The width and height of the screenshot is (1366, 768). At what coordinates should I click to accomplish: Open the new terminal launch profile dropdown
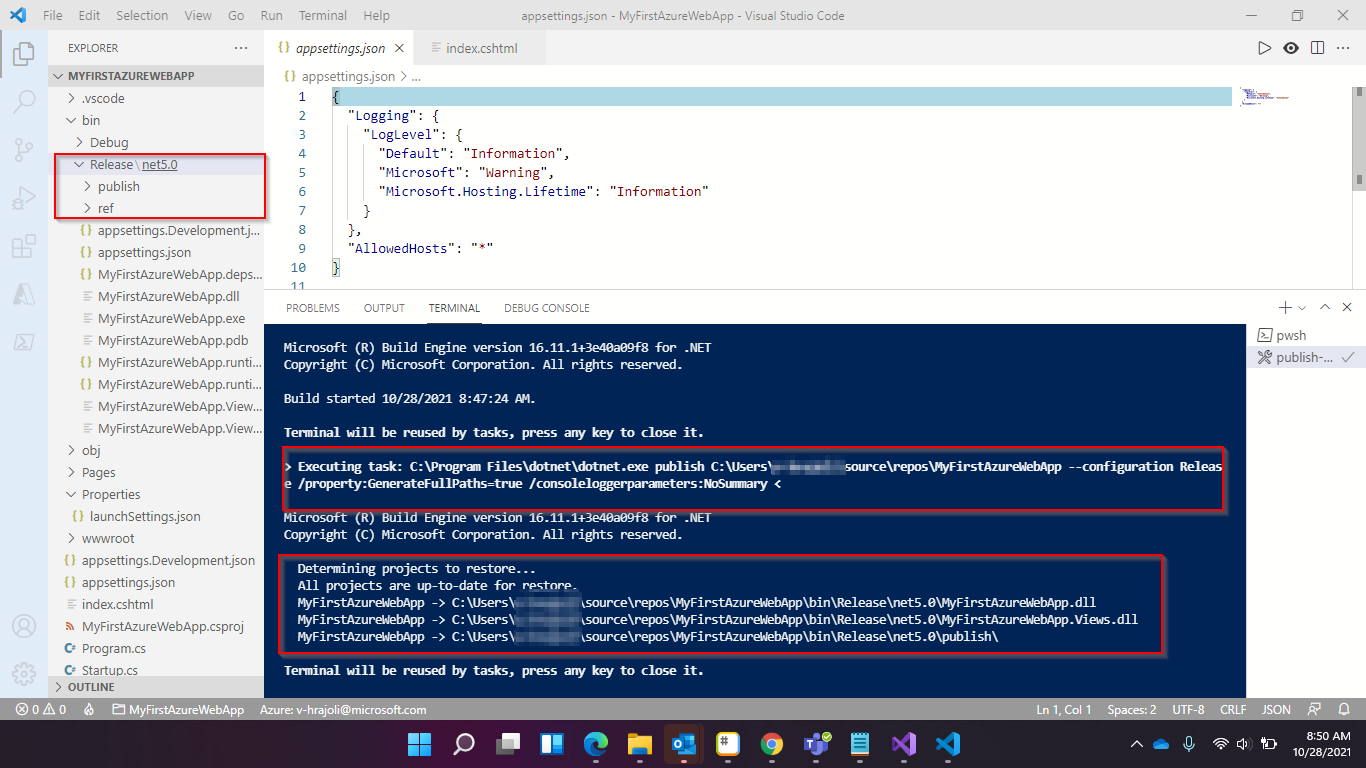(1301, 308)
